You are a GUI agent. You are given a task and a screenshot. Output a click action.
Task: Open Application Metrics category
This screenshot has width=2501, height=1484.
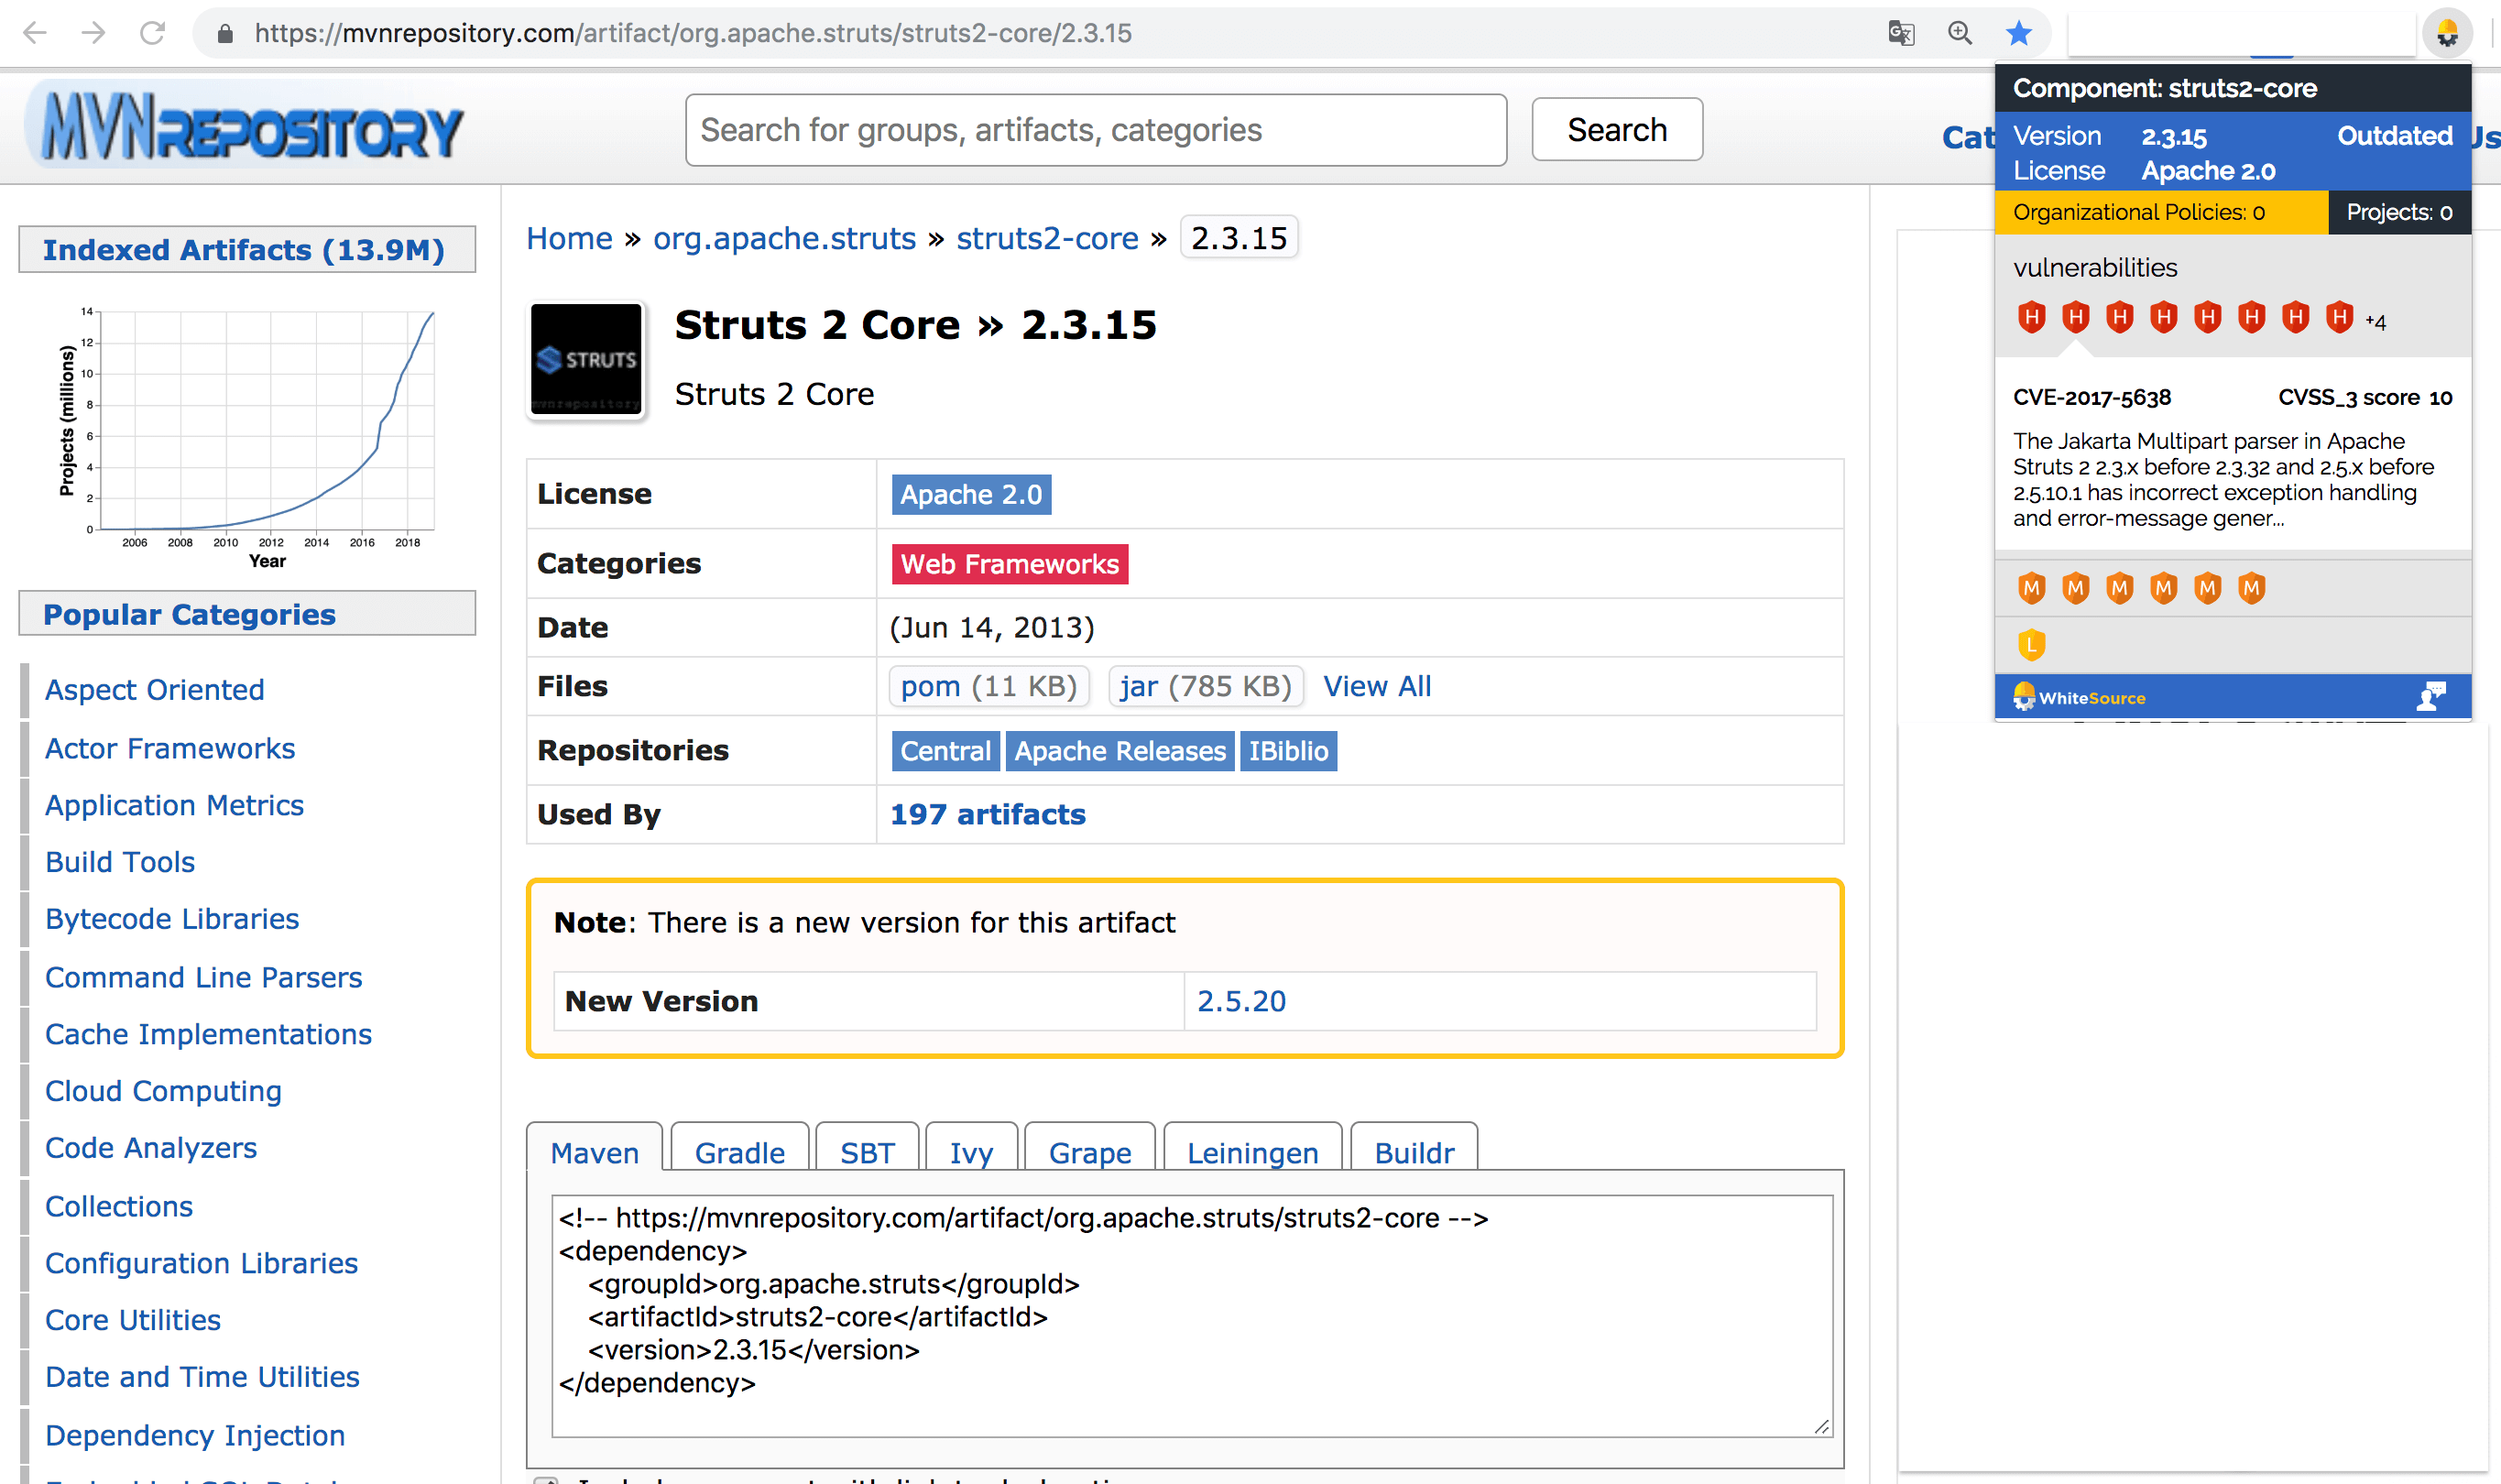(174, 805)
